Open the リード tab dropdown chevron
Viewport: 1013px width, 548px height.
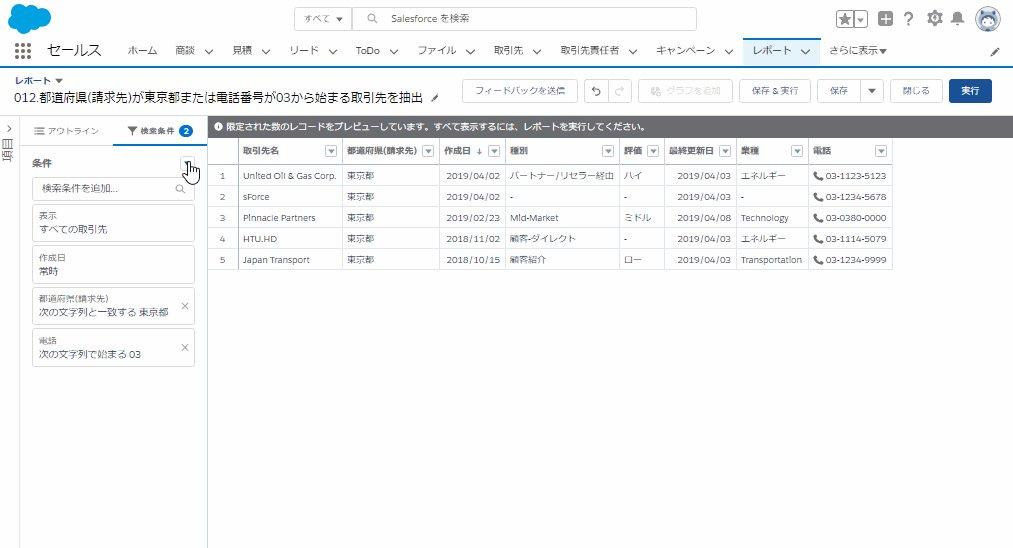point(333,51)
